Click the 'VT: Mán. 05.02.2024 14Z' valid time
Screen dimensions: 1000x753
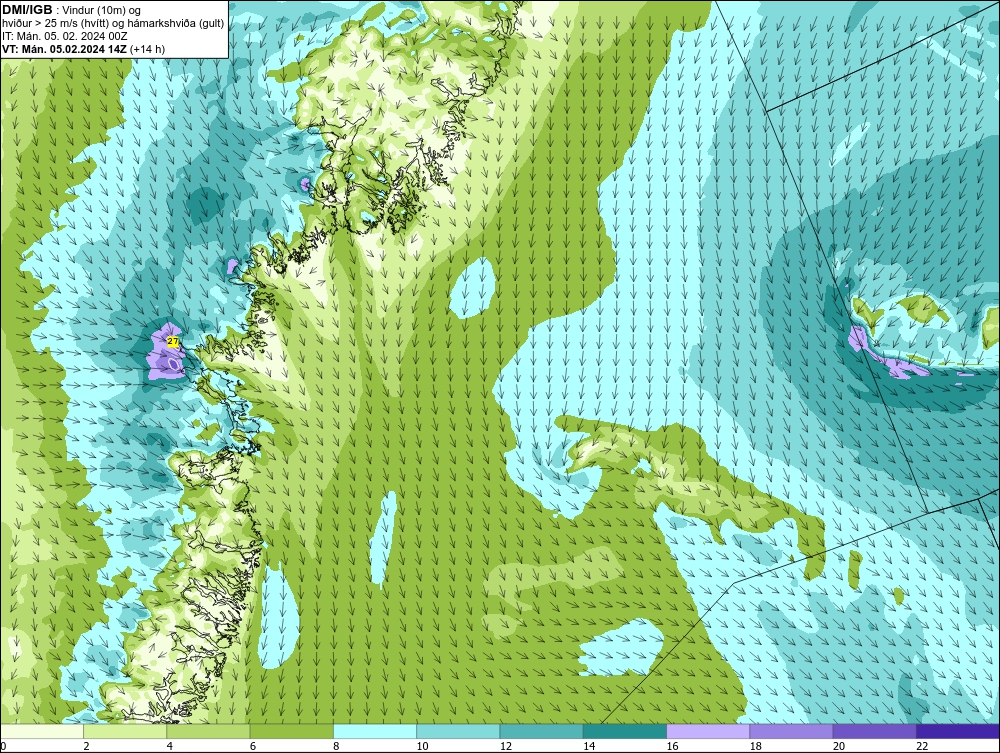[64, 49]
